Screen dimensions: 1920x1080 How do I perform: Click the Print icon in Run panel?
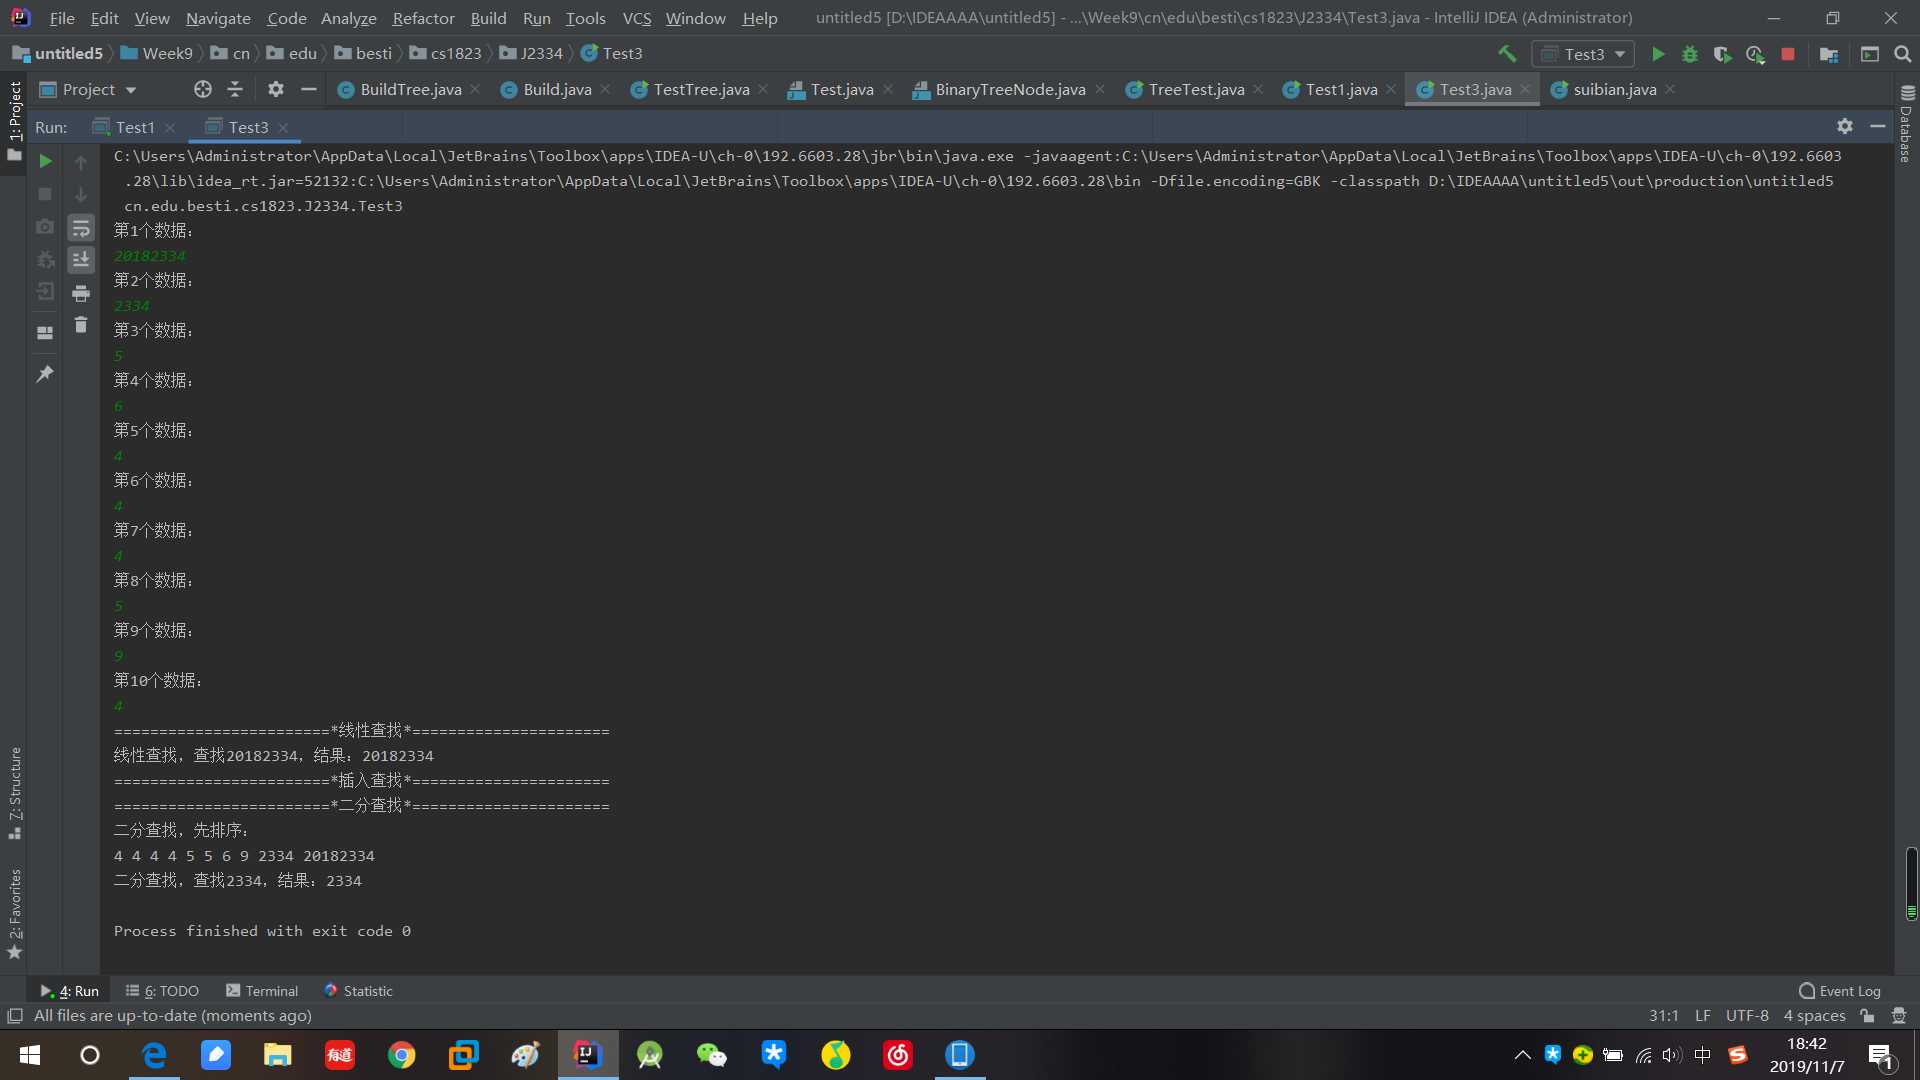coord(81,293)
